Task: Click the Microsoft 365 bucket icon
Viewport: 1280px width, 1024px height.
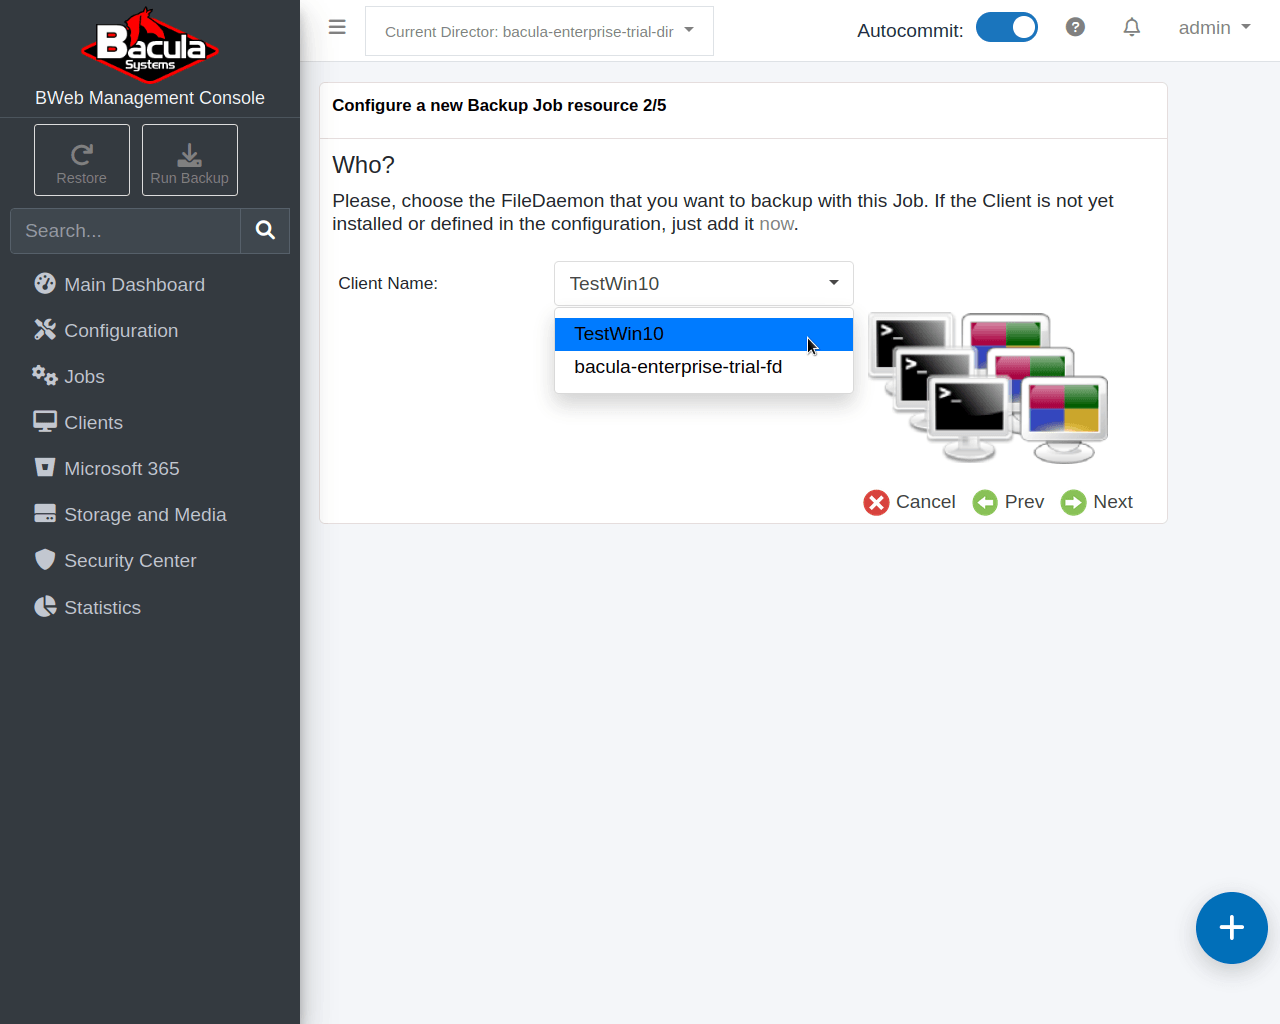Action: [45, 468]
